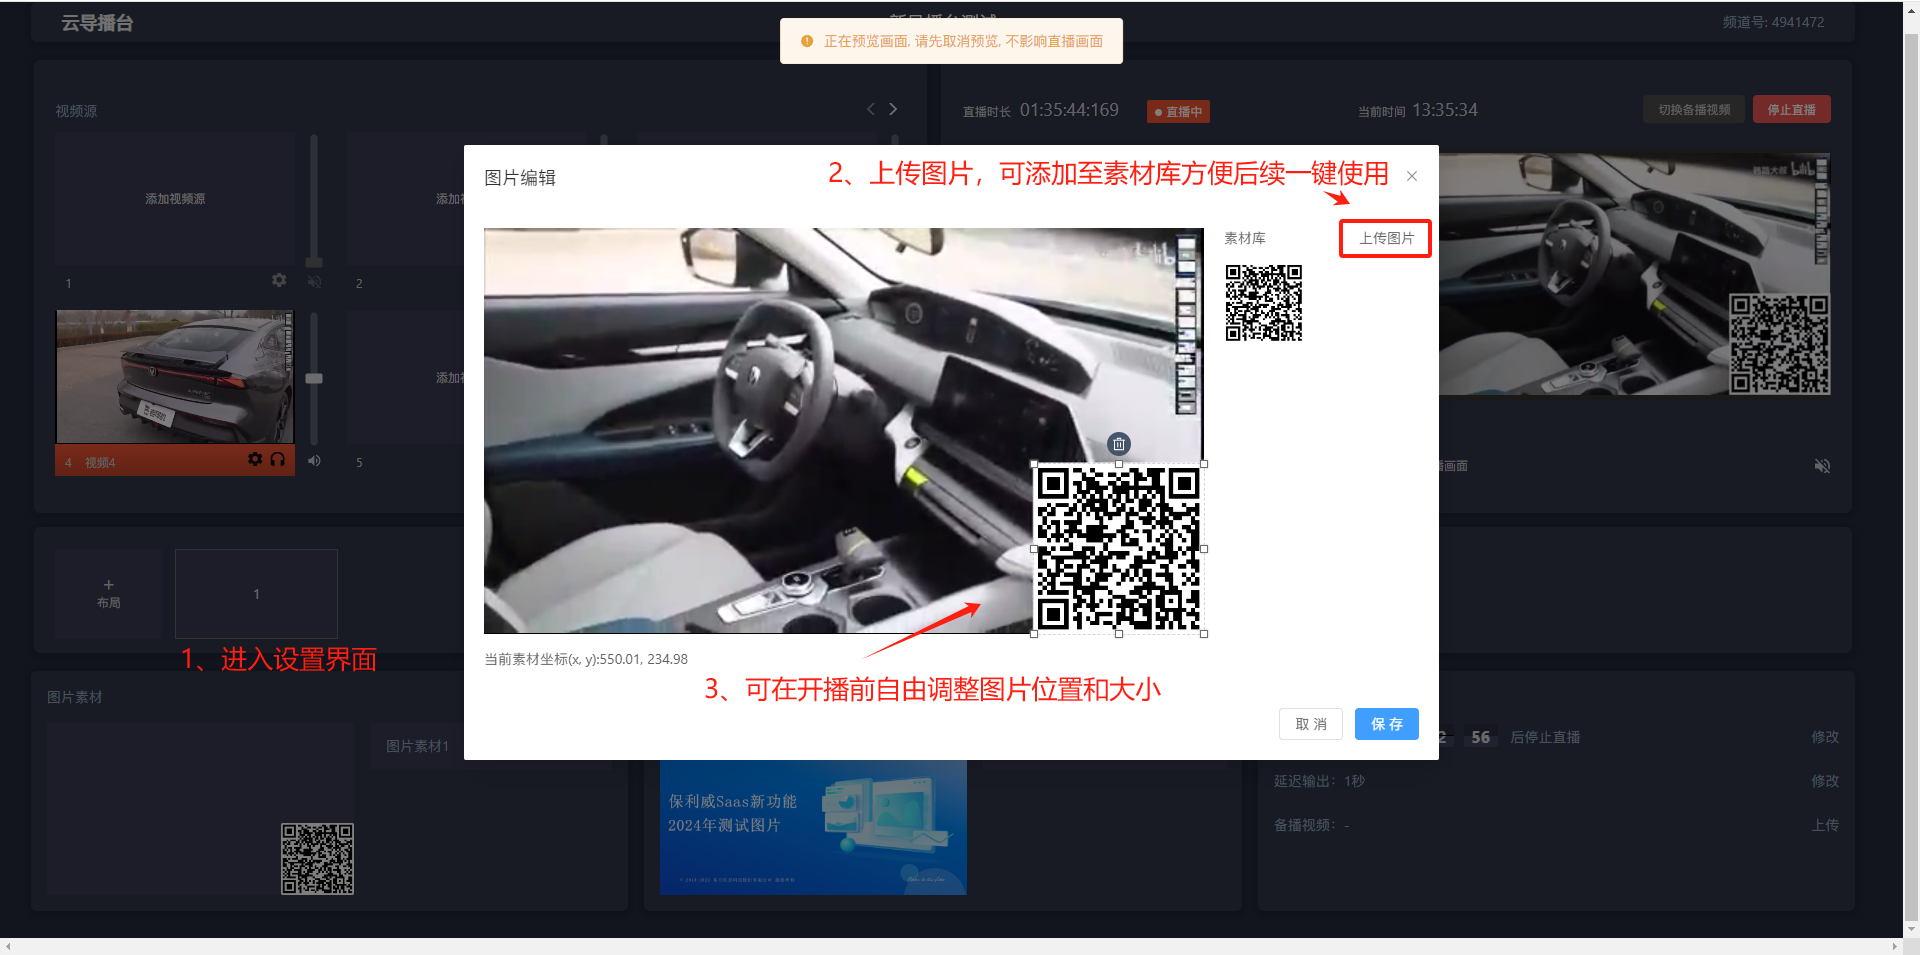Click the 直播时长 01:35:44:169 timer
1920x955 pixels.
[x=1041, y=110]
